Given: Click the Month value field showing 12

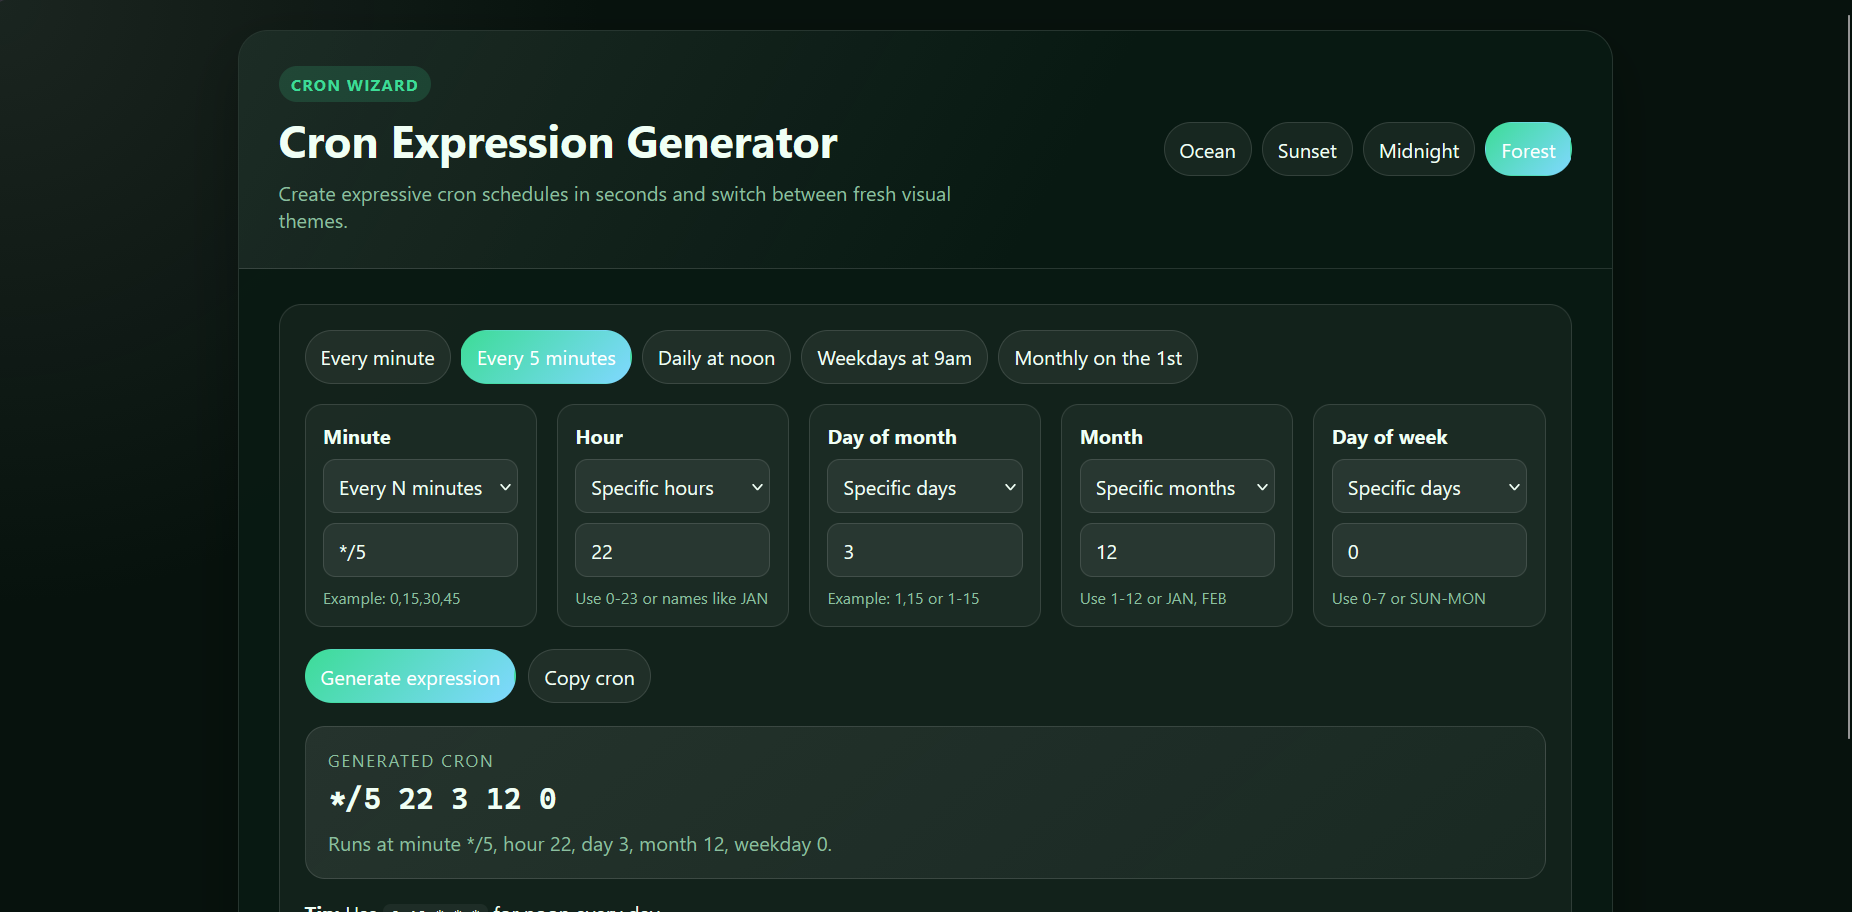Looking at the screenshot, I should pos(1177,551).
